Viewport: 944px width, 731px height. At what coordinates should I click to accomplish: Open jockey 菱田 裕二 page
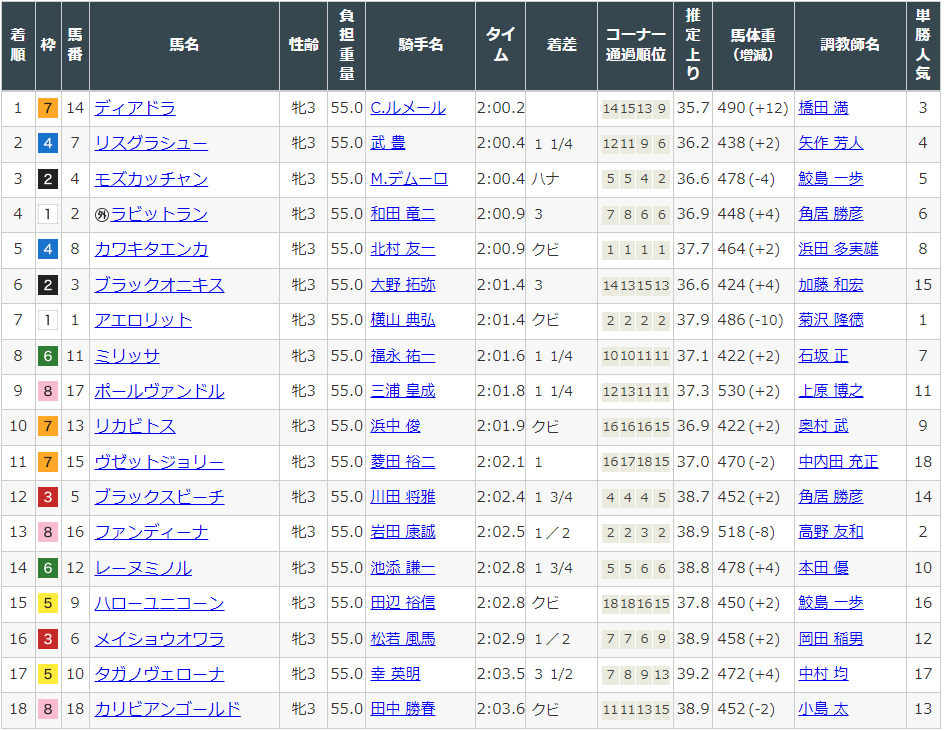(403, 461)
